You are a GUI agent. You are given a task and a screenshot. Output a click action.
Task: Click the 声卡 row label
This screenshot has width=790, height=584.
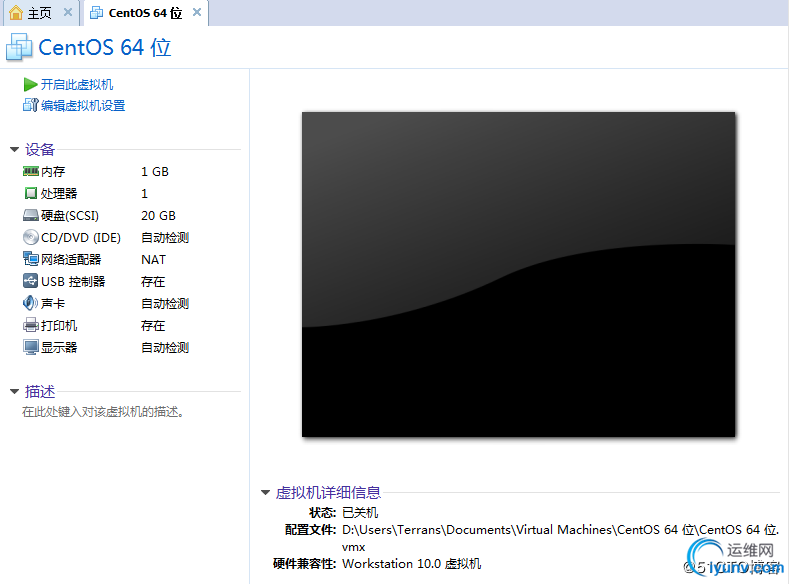click(53, 303)
